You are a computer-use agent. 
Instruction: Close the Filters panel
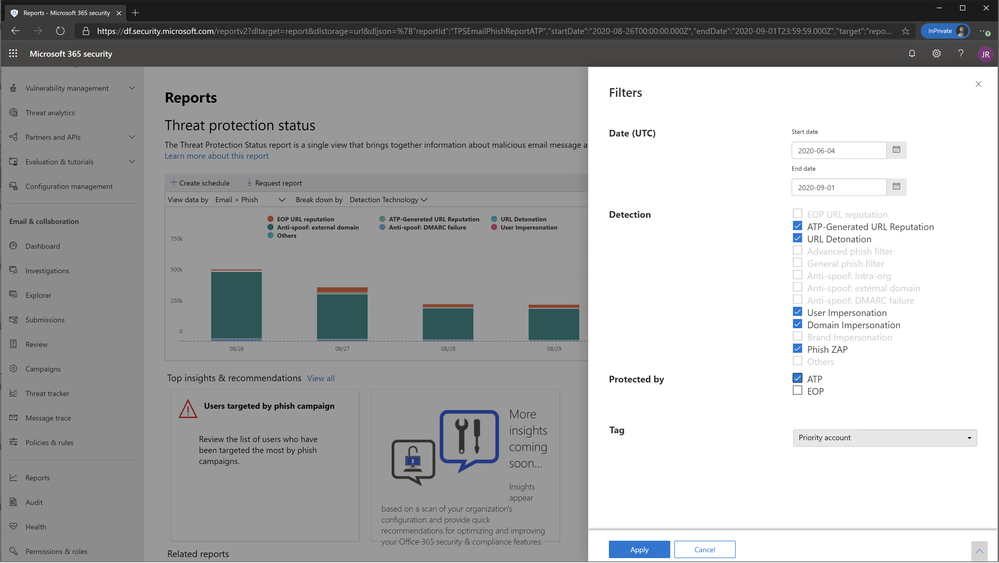point(978,84)
